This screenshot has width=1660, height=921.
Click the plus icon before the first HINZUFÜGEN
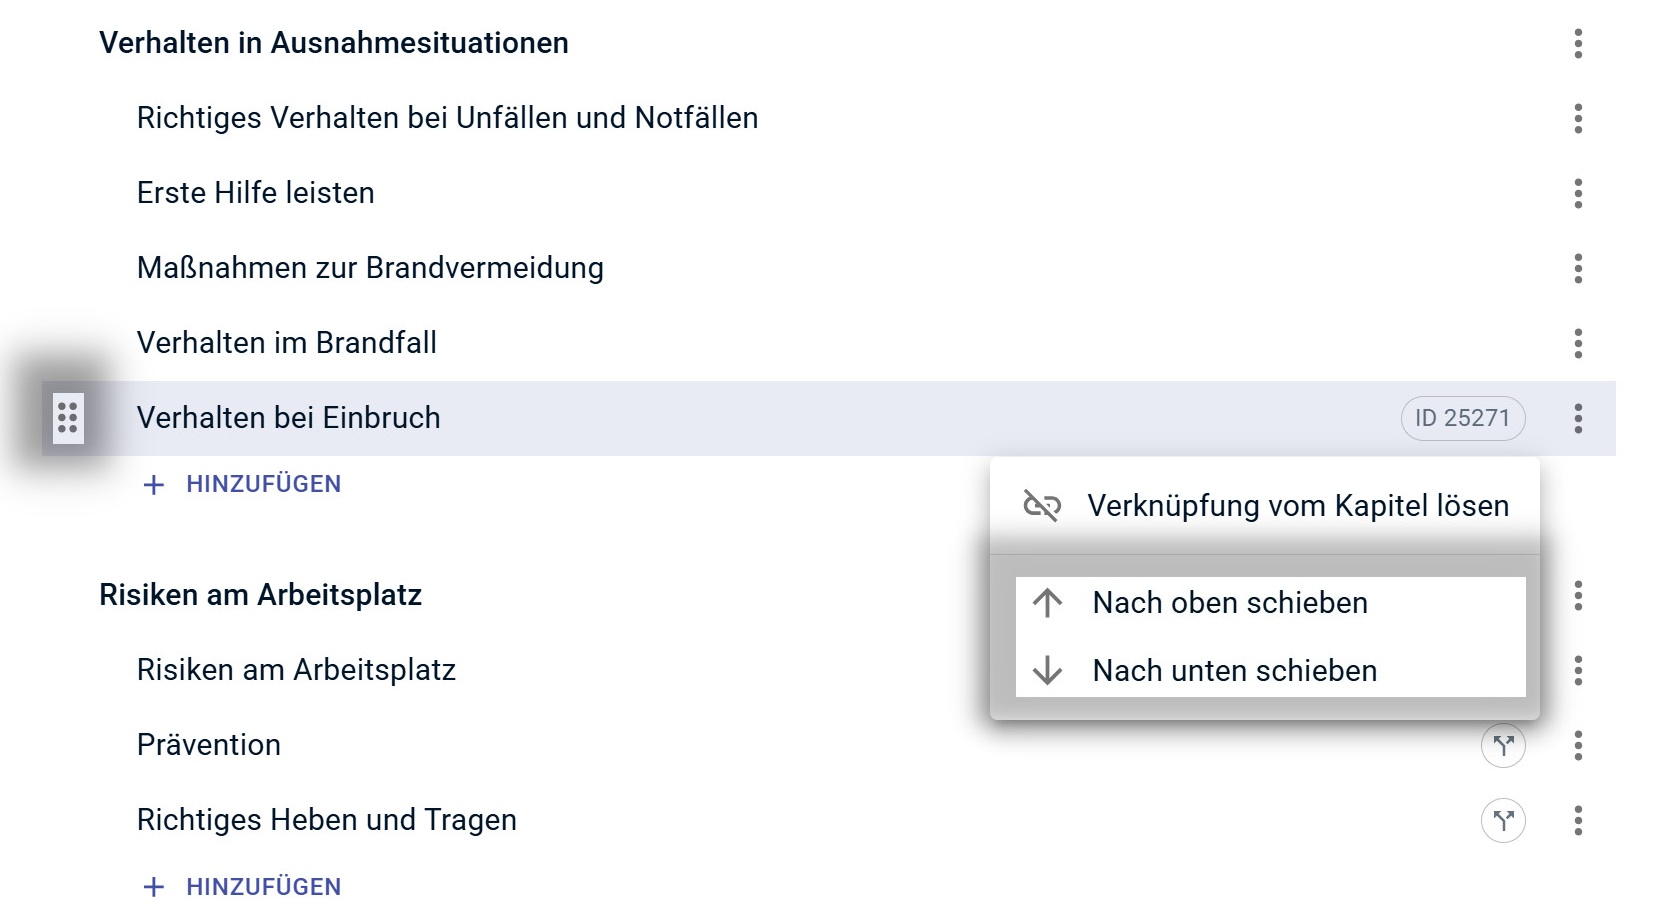tap(152, 484)
